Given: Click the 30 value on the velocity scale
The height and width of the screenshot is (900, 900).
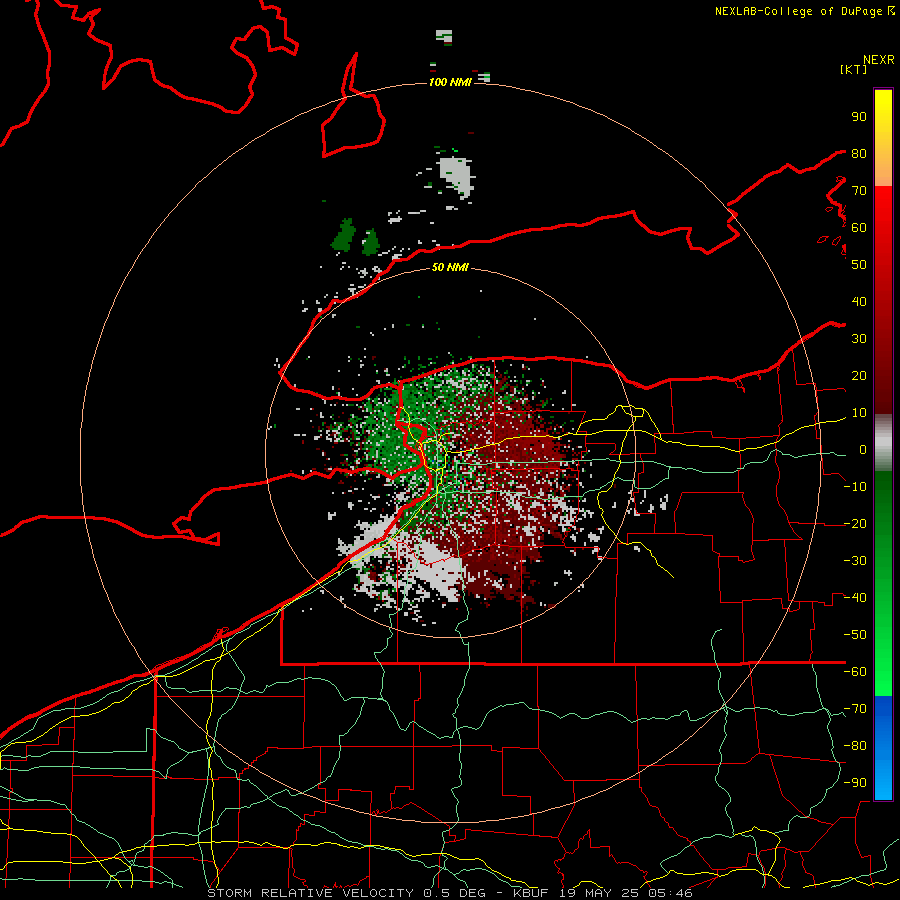Looking at the screenshot, I should [x=859, y=339].
